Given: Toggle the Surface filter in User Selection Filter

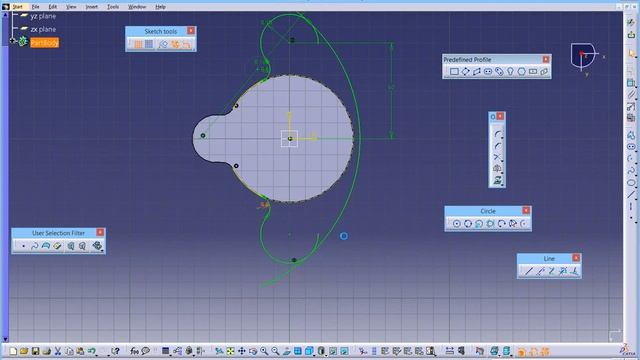Looking at the screenshot, I should (x=46, y=246).
